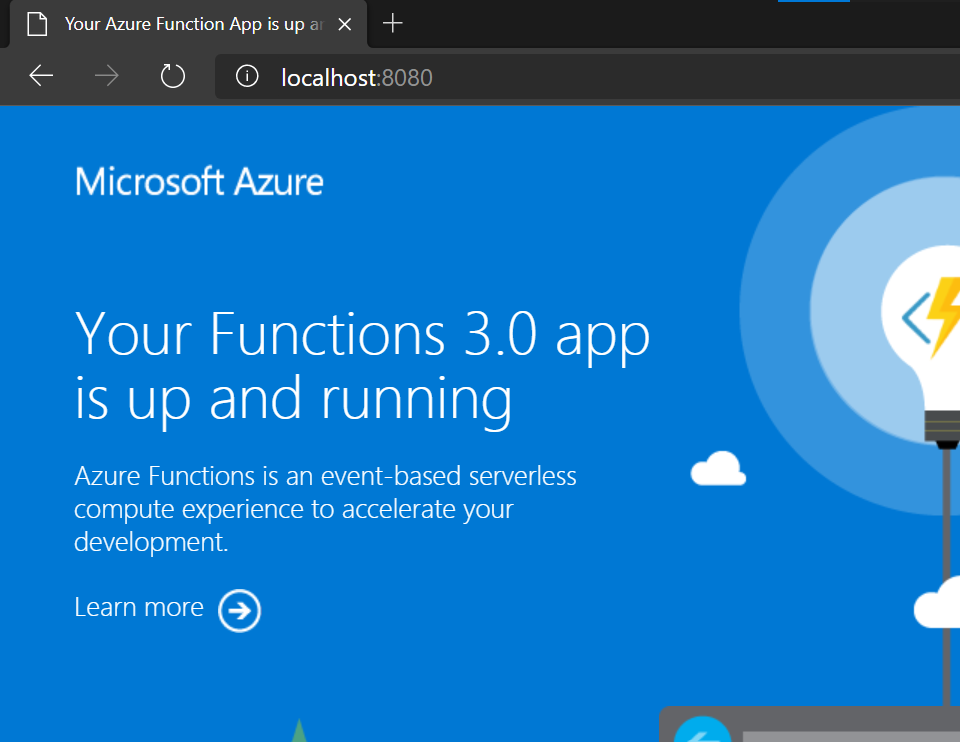Open a new browser tab with the plus button

[392, 23]
